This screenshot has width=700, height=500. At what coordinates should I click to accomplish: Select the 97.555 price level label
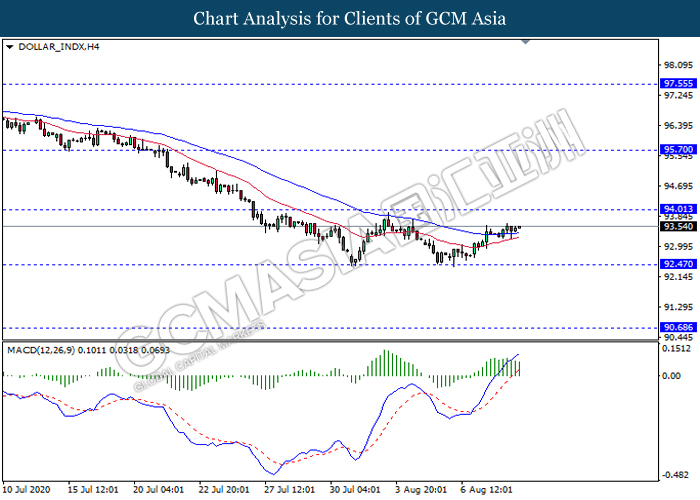[x=678, y=83]
